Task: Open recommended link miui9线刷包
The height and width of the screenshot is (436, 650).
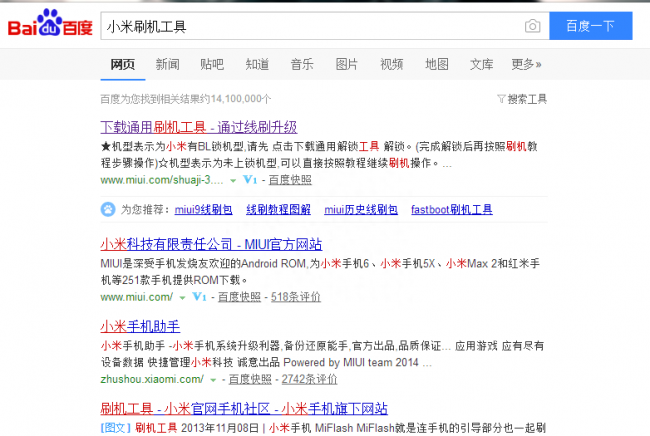Action: pos(203,209)
